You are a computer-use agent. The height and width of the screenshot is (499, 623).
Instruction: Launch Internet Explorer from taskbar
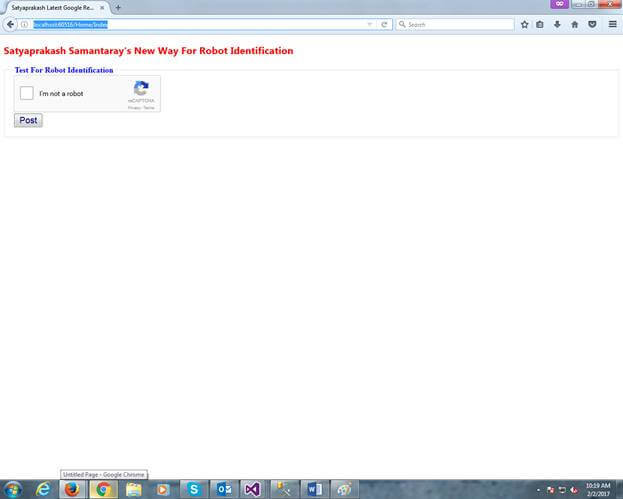43,489
